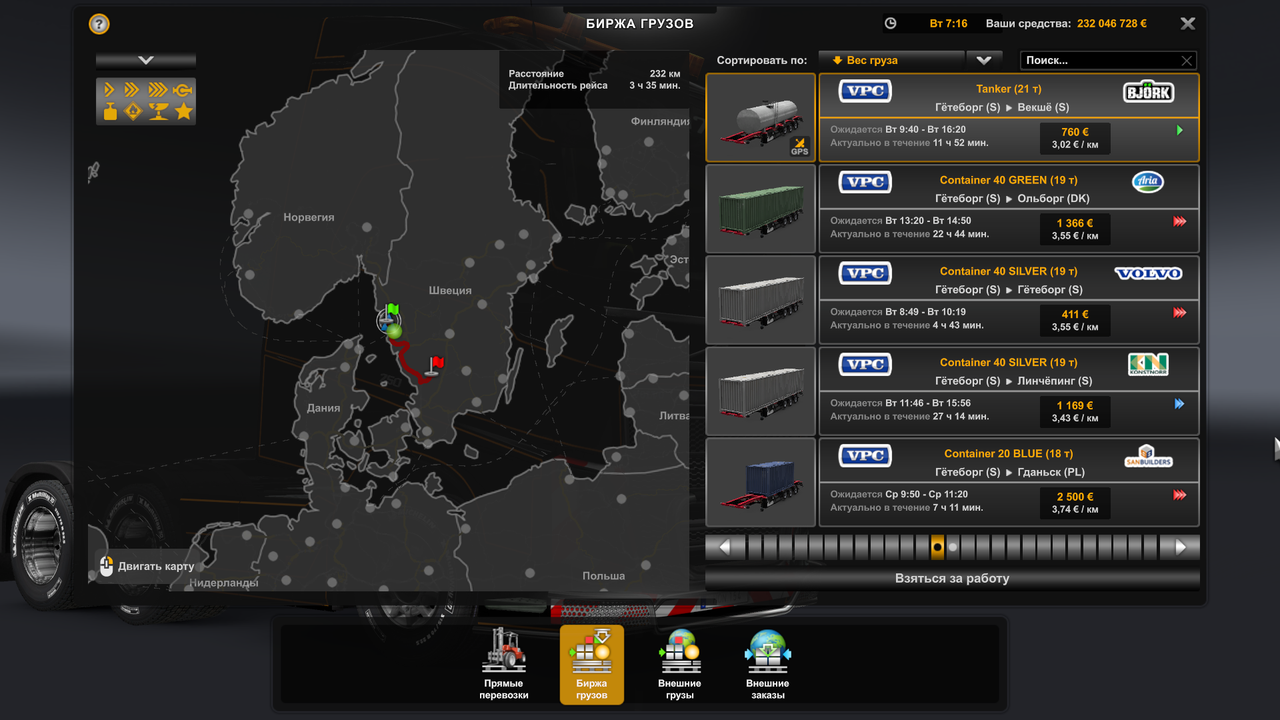Open Внешние грузы from the bottom menu
Viewport: 1280px width, 720px height.
[x=680, y=663]
